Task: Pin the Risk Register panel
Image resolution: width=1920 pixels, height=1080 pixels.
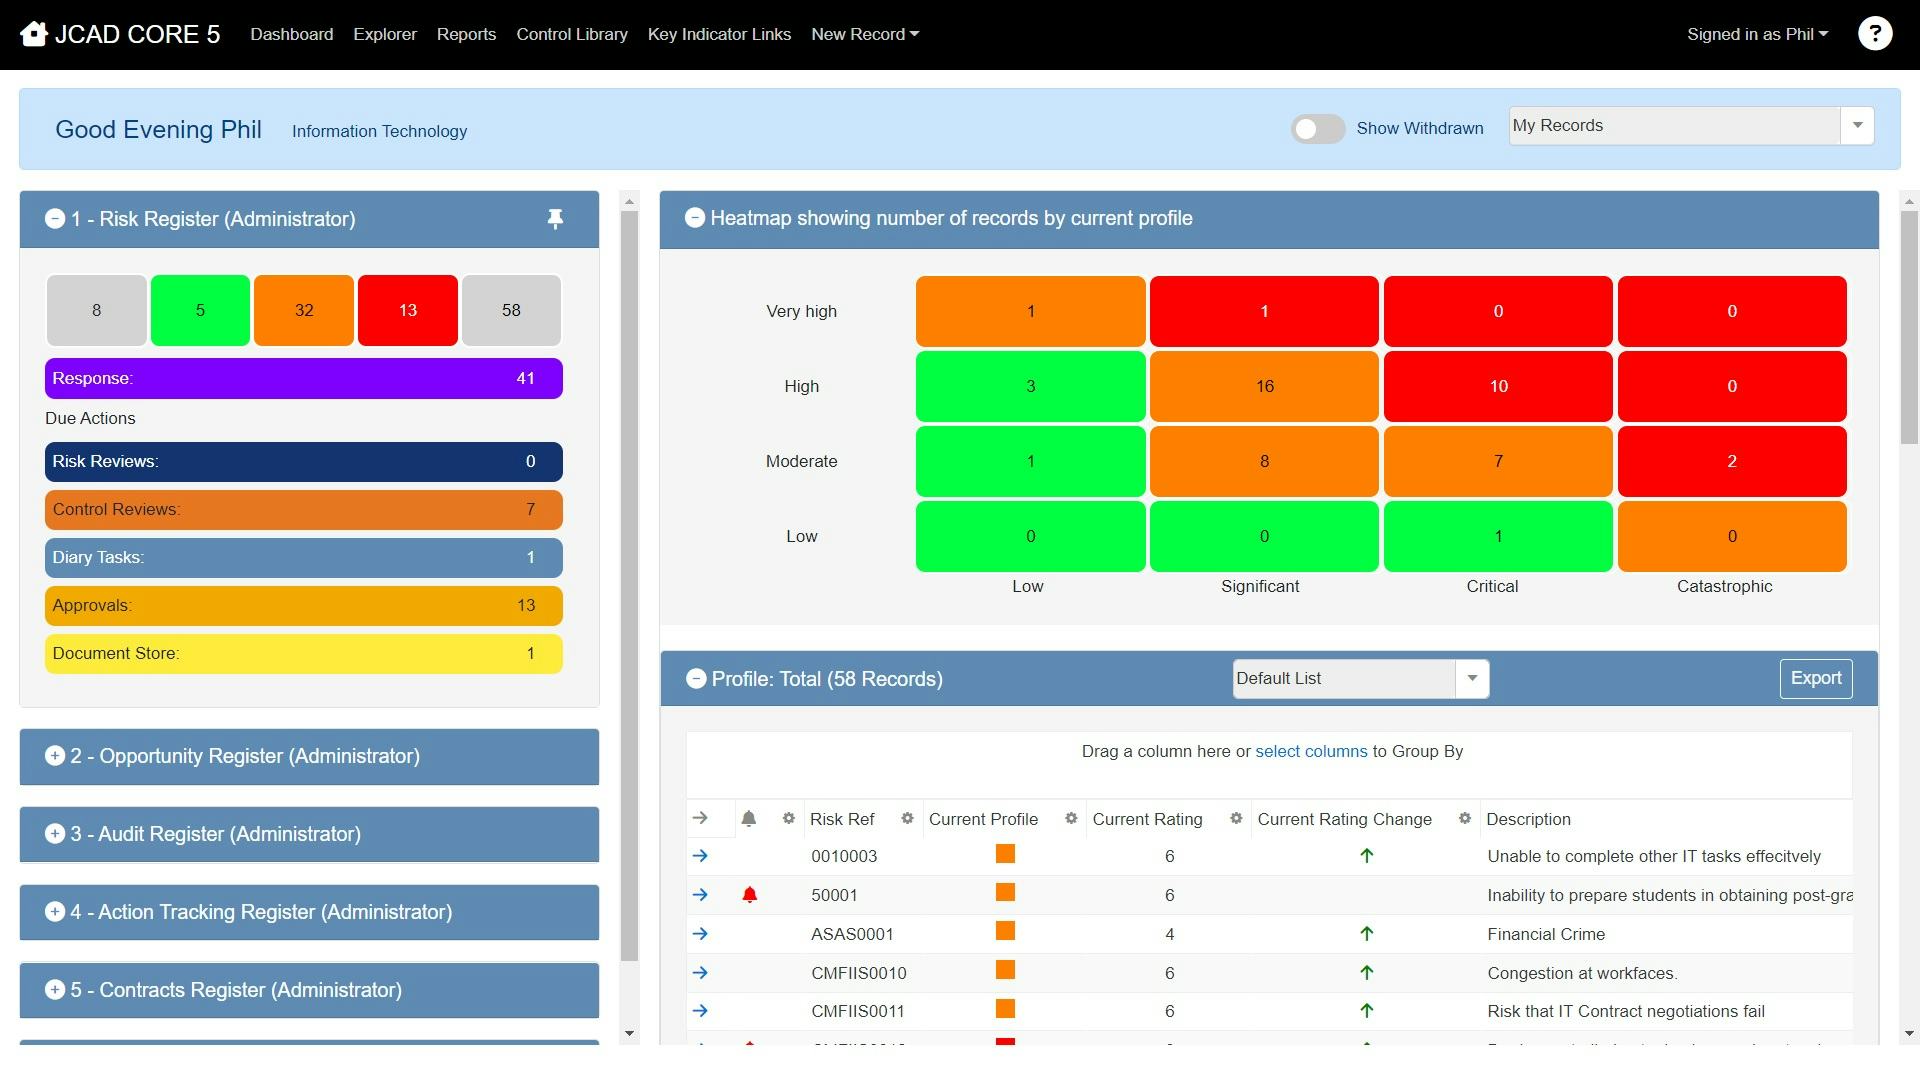Action: click(556, 219)
